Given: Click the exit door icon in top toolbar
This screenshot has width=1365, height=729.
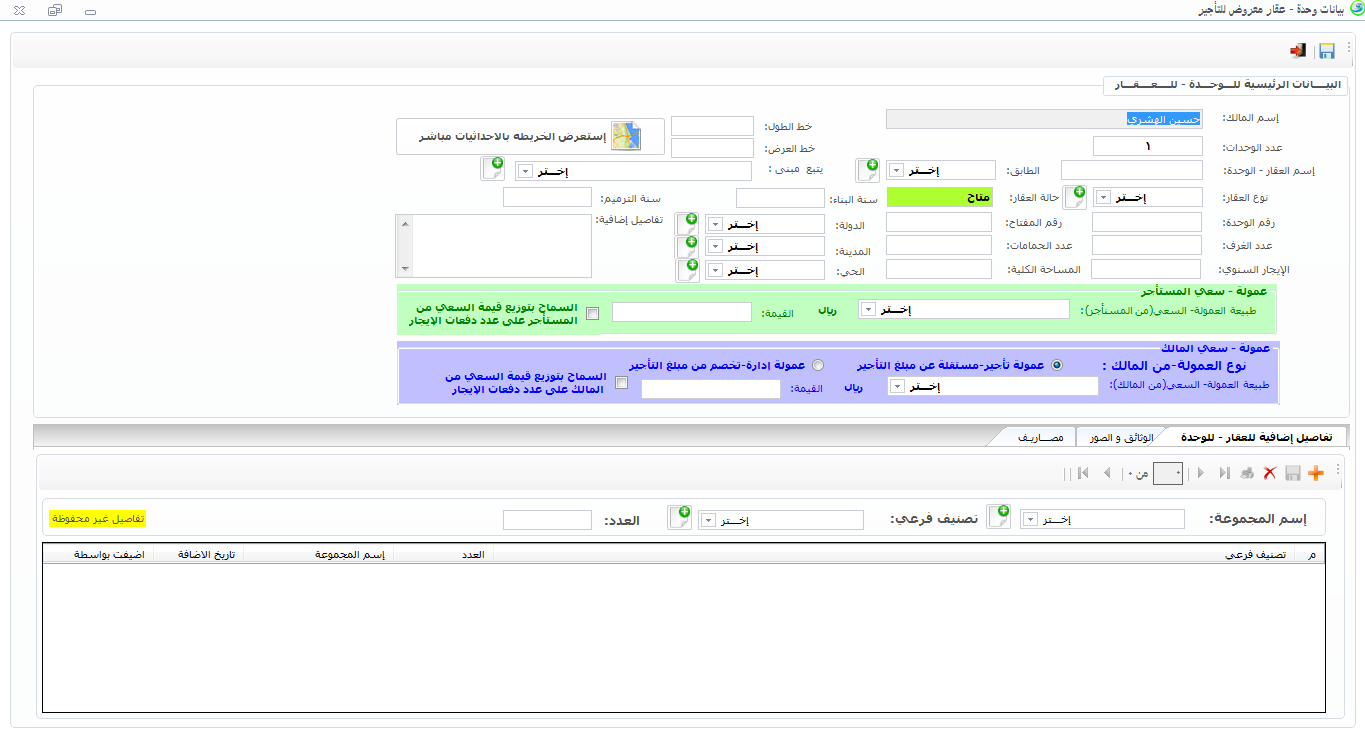Looking at the screenshot, I should (x=1298, y=51).
